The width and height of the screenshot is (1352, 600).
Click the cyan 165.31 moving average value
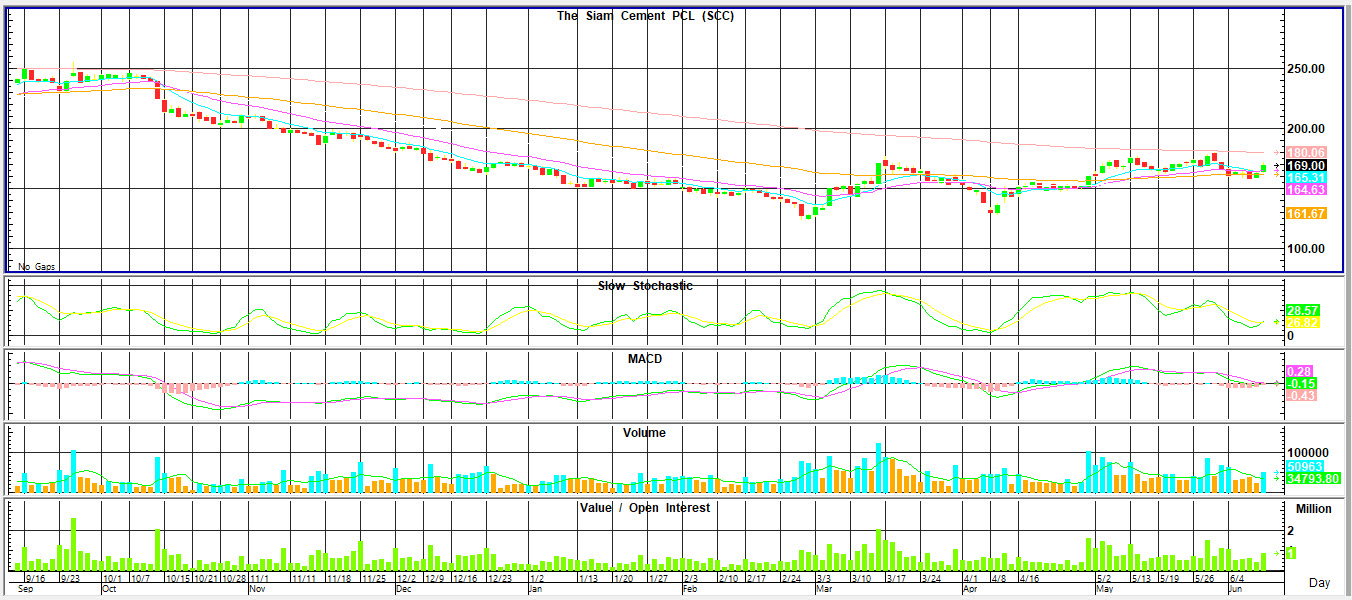tap(1306, 177)
